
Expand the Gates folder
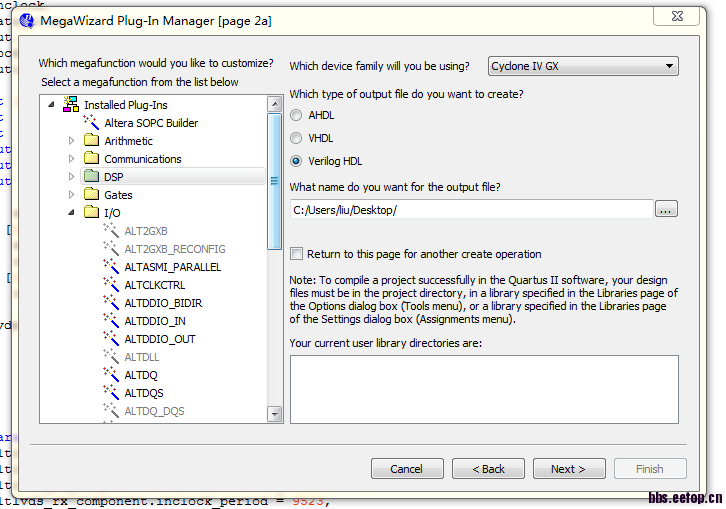click(x=72, y=195)
